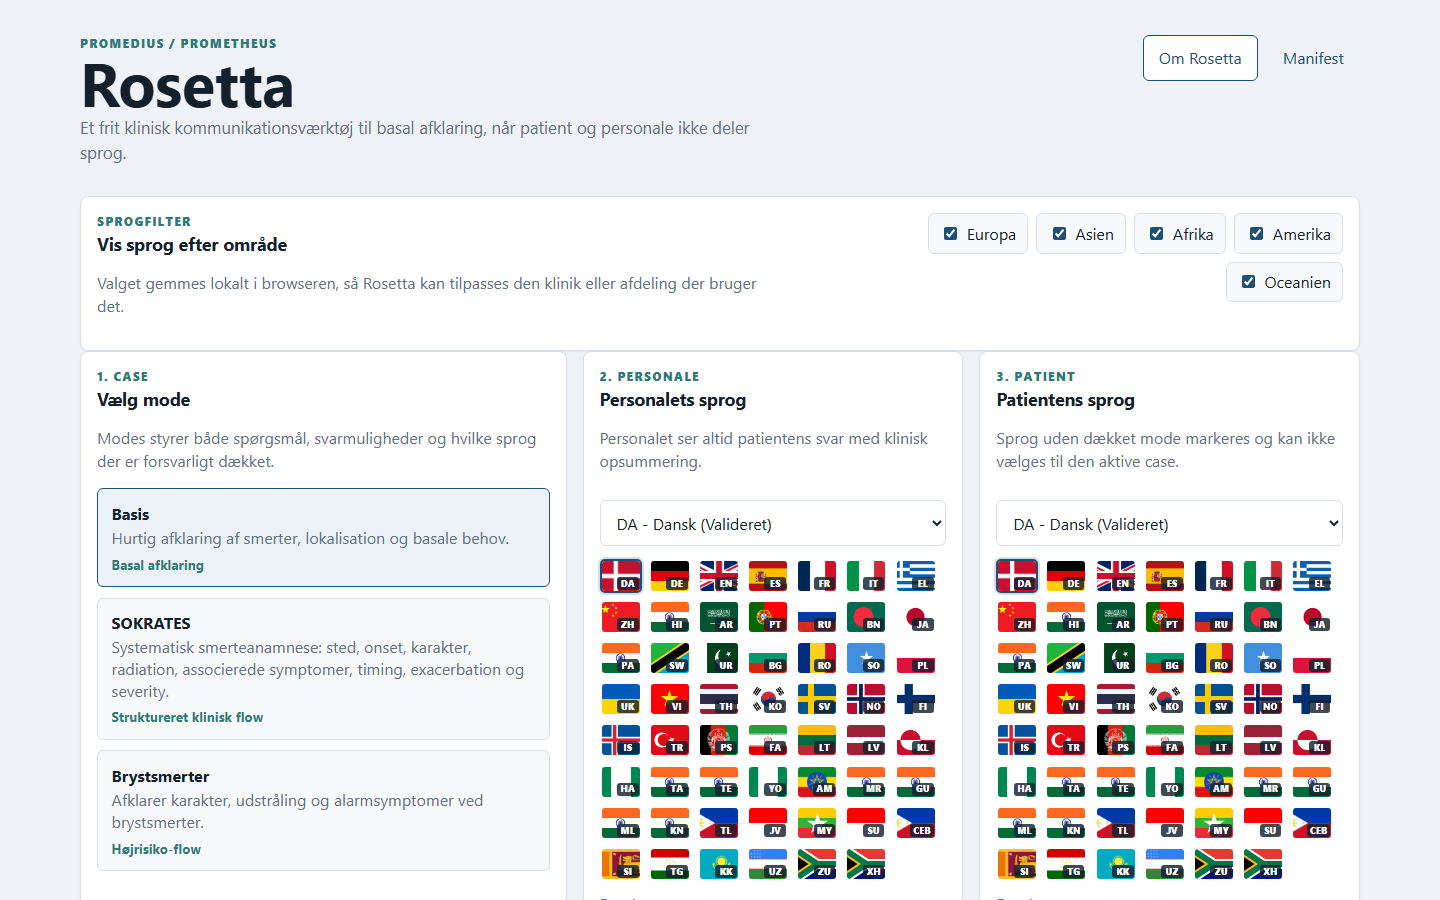This screenshot has height=900, width=1440.
Task: Toggle the Afrika language filter checkbox
Action: coord(1157,234)
